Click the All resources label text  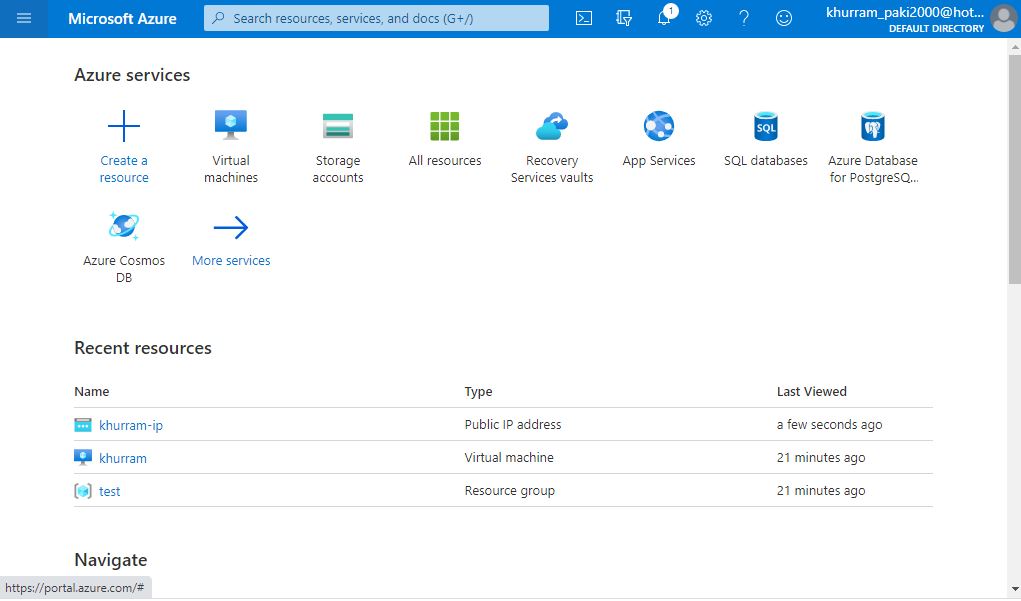(445, 161)
